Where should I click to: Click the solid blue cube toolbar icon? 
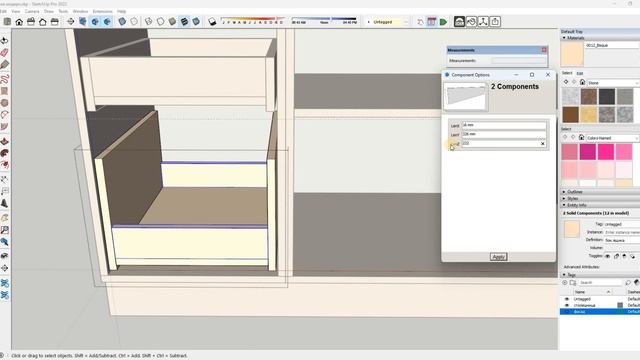pyautogui.click(x=122, y=22)
